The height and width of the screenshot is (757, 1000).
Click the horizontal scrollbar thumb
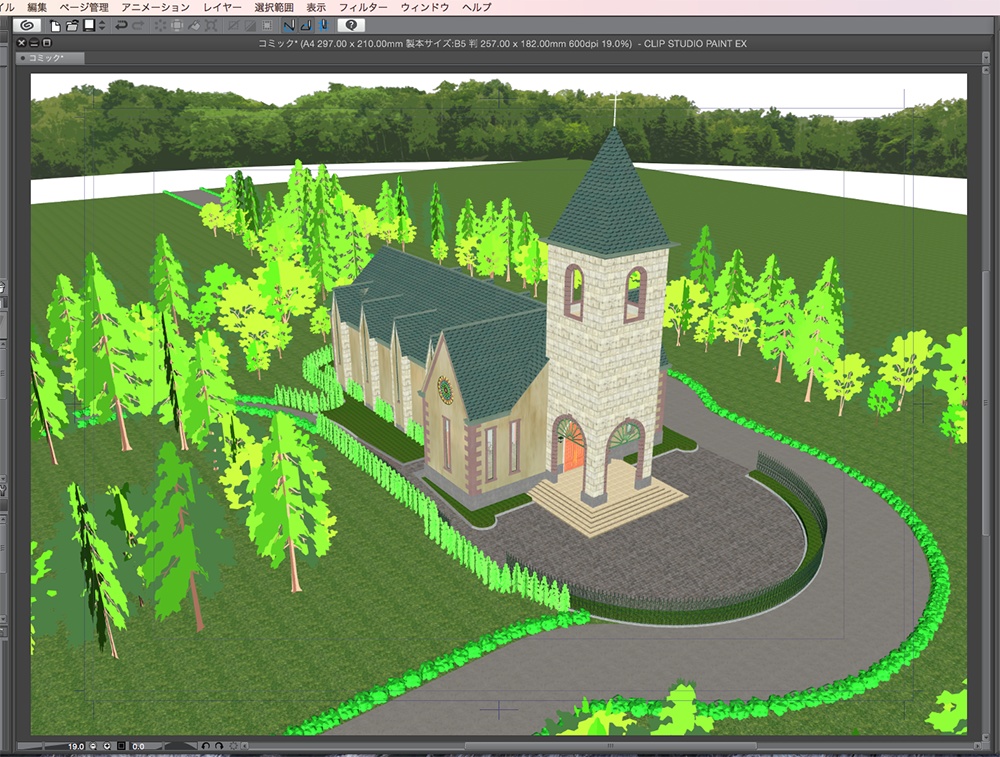[610, 746]
